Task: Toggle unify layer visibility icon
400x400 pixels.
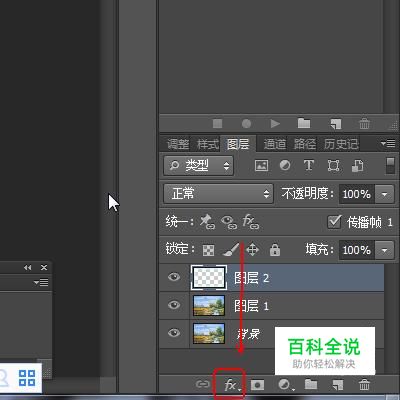Action: (x=229, y=222)
